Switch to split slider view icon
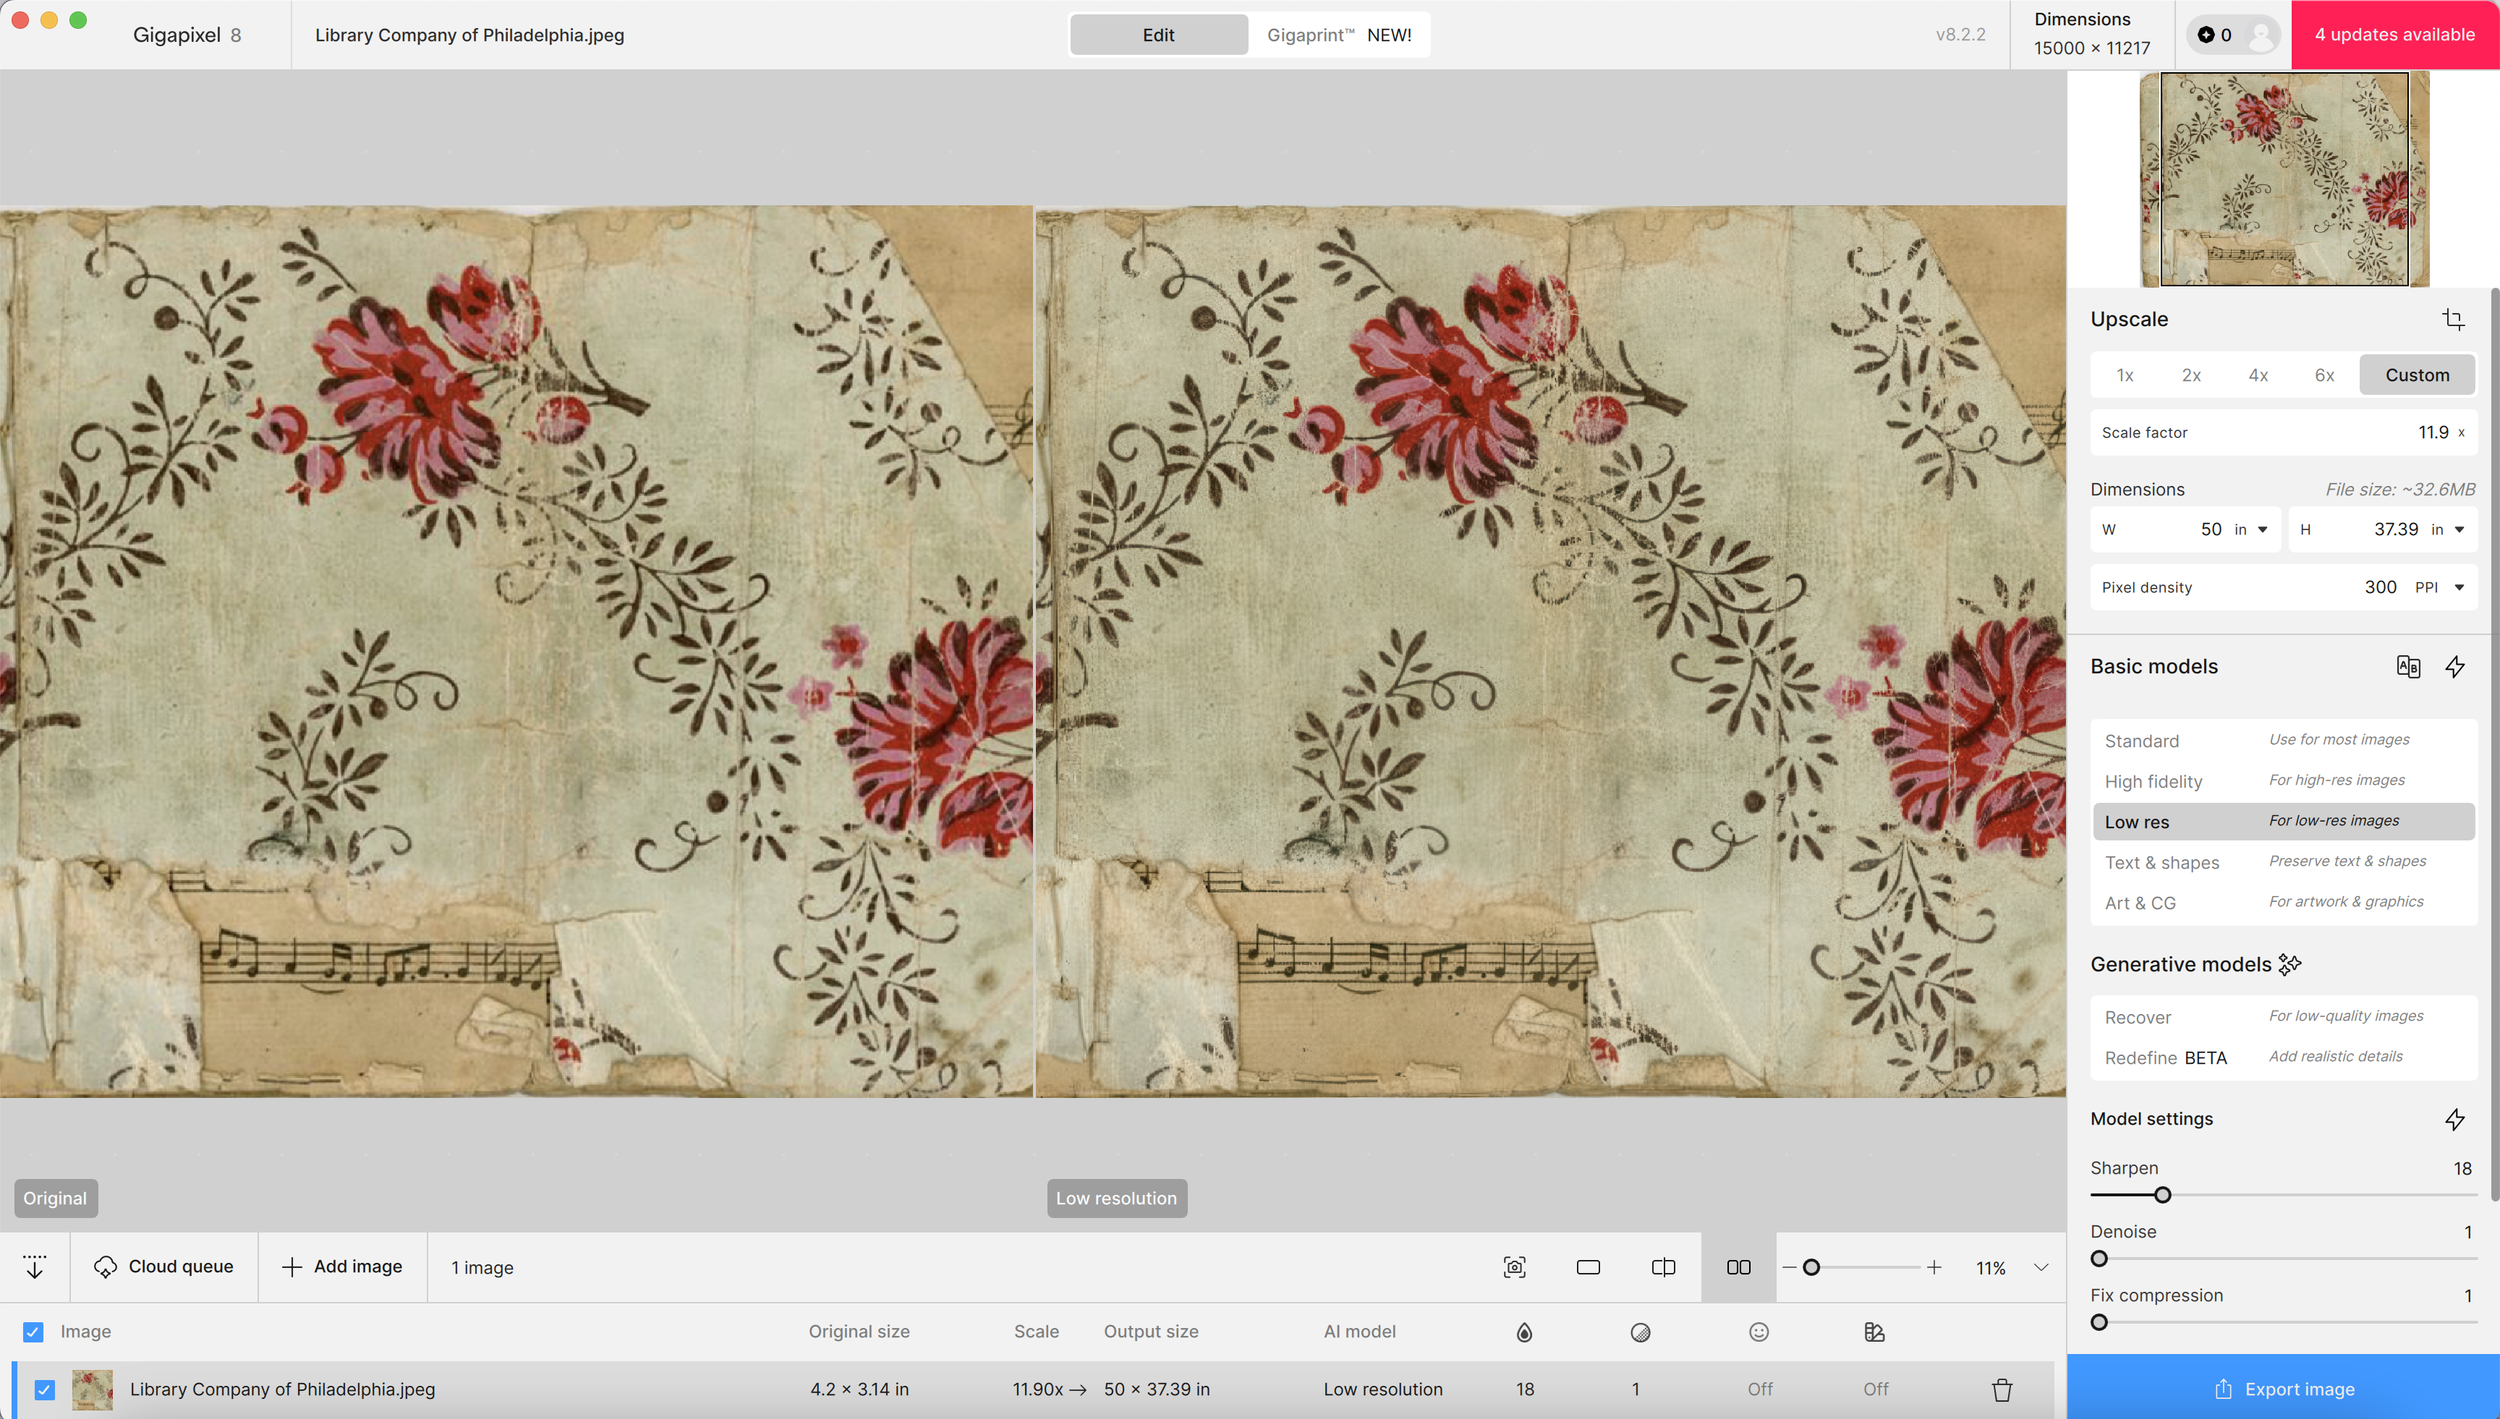The width and height of the screenshot is (2500, 1419). pos(1663,1267)
